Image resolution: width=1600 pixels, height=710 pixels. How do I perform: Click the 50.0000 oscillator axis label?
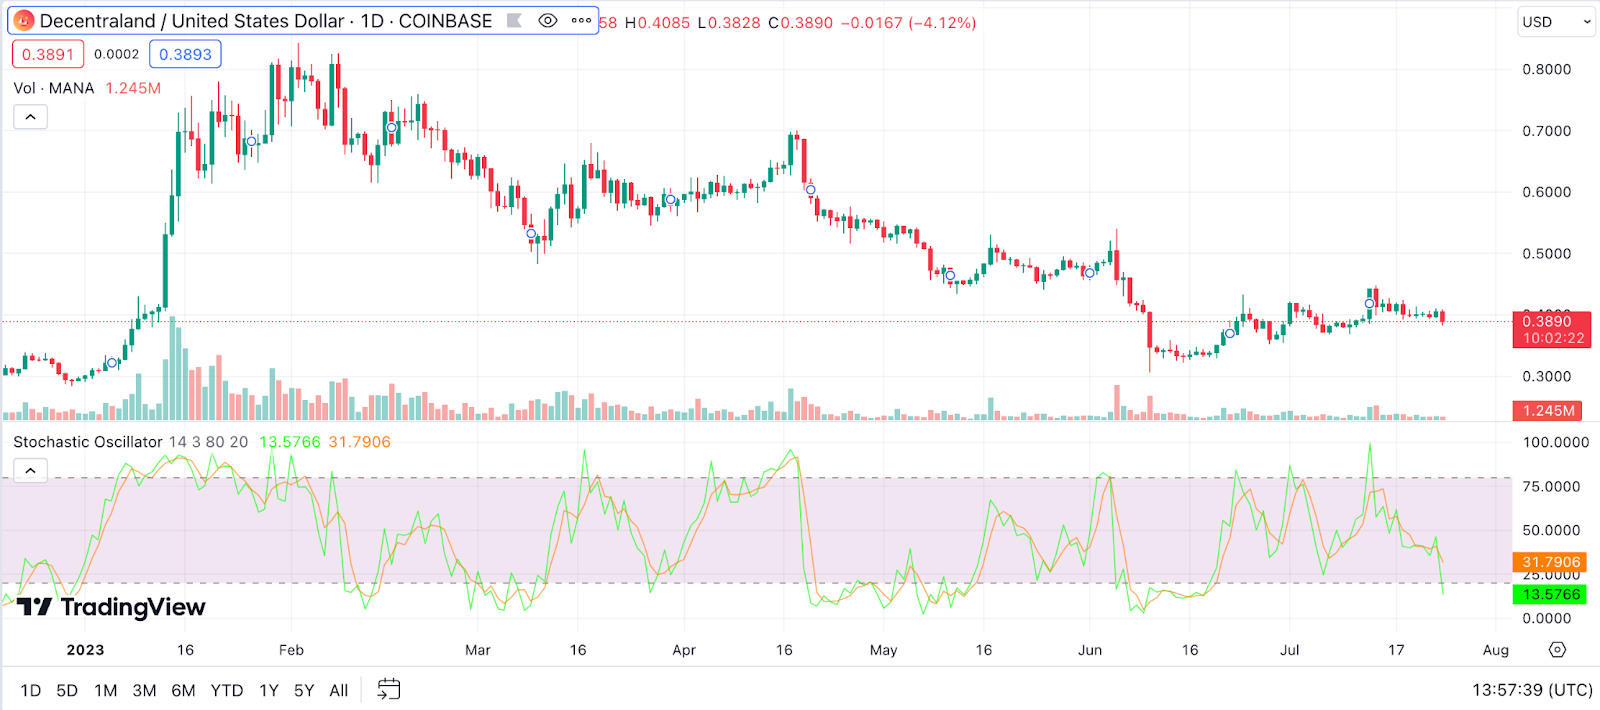click(1552, 531)
